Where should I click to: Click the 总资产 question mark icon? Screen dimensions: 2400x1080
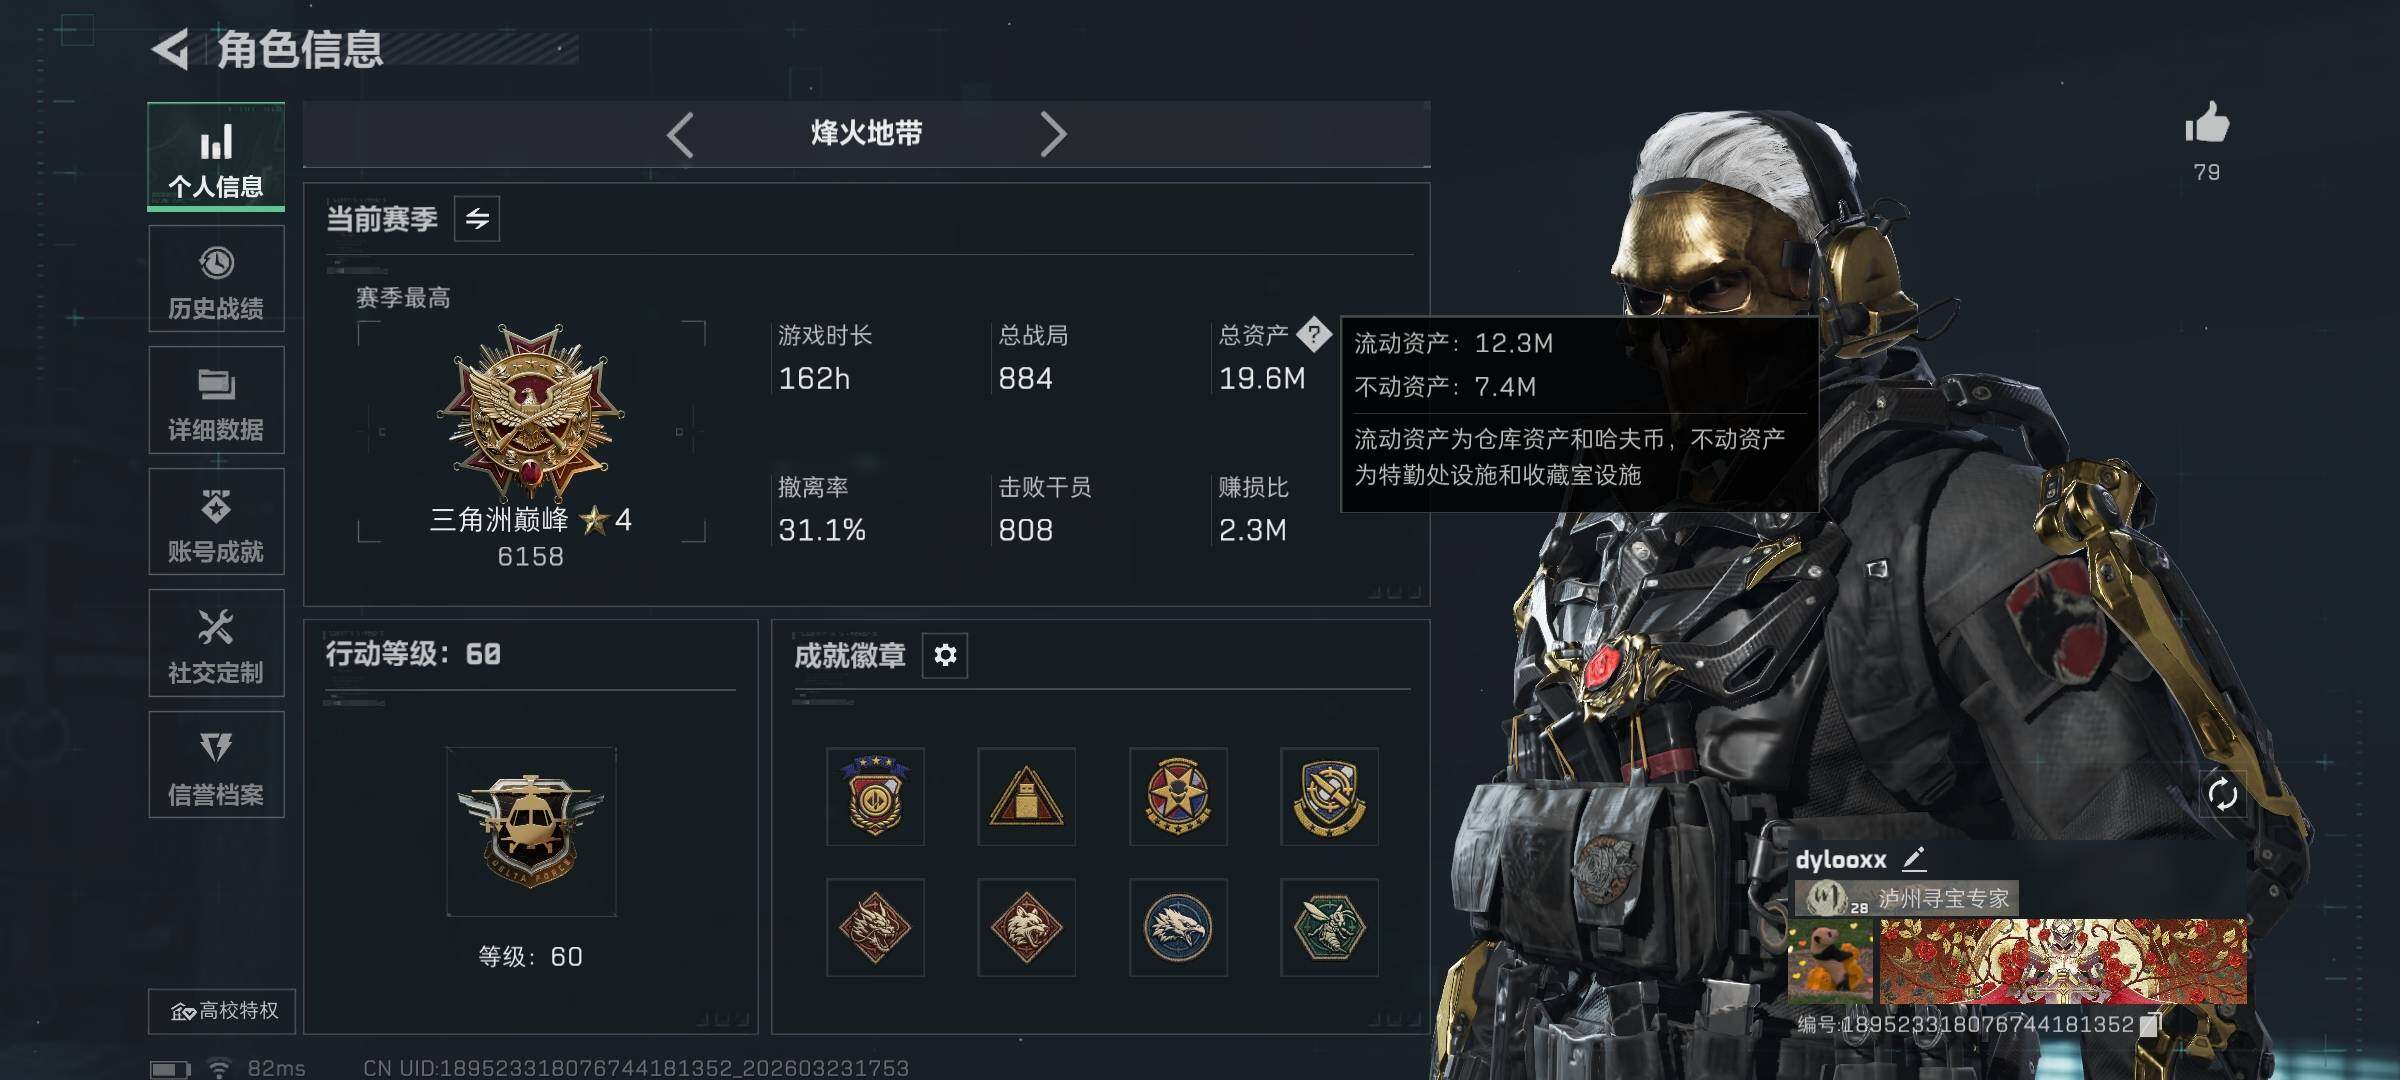pos(1314,335)
